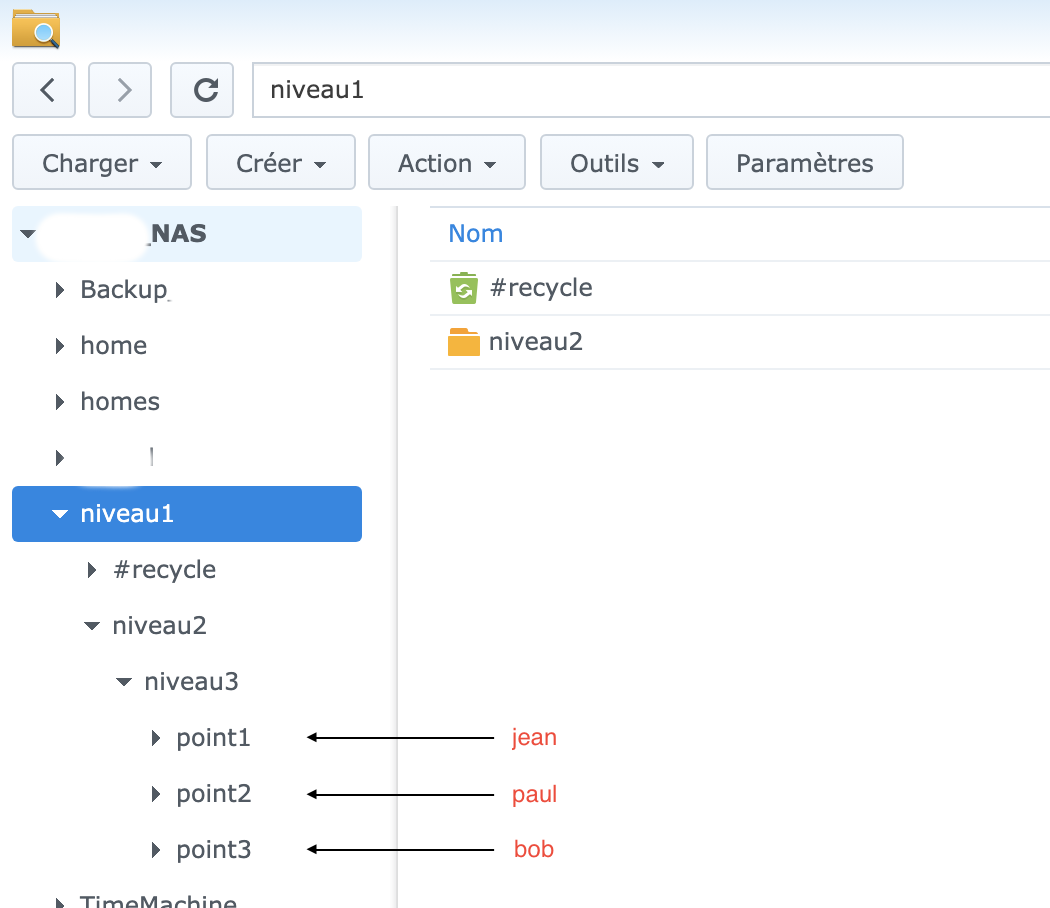Expand the point1 folder arrow
1050x908 pixels.
[155, 738]
